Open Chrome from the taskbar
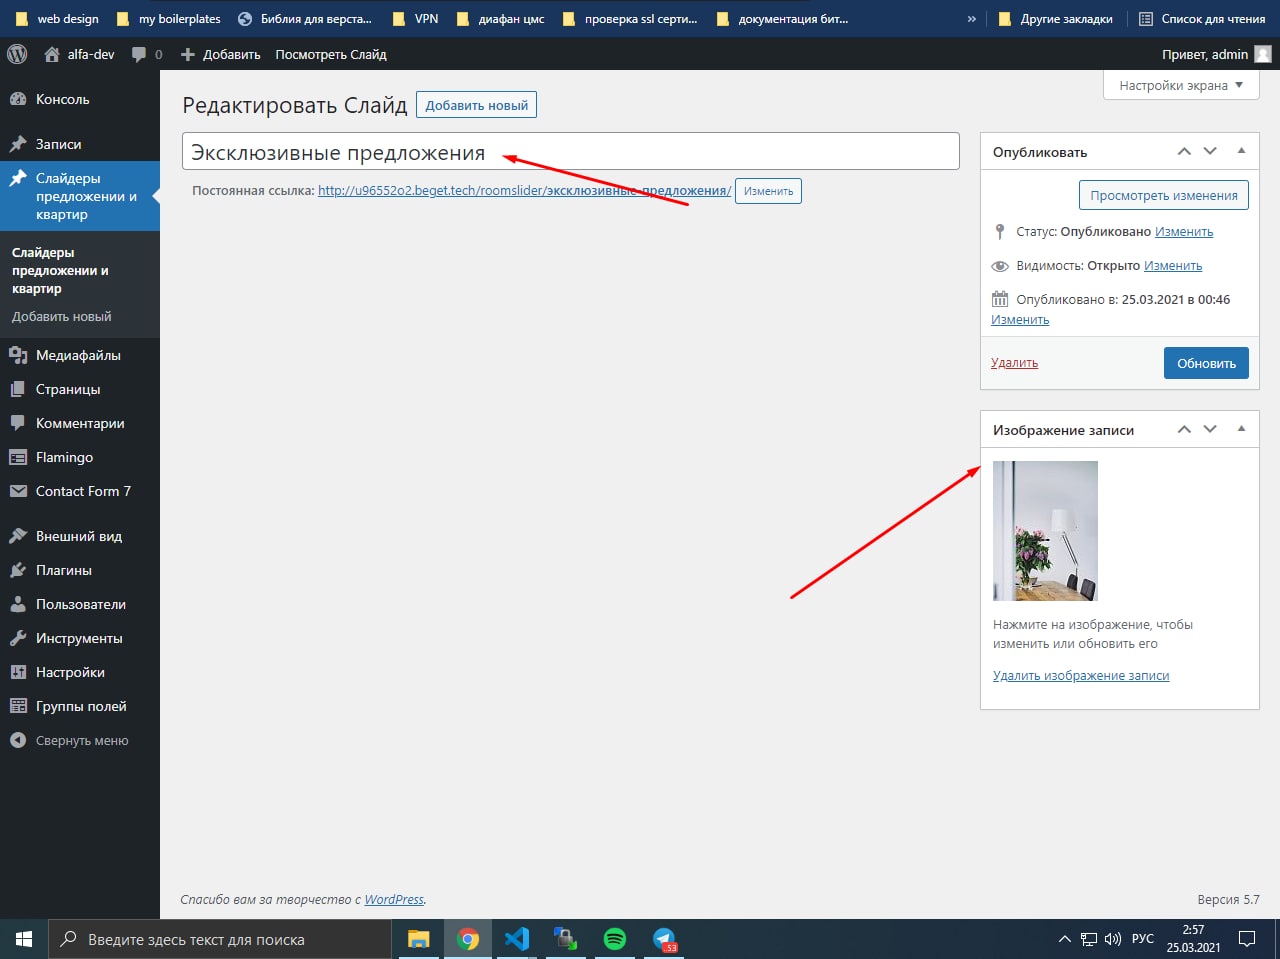1280x959 pixels. click(467, 939)
